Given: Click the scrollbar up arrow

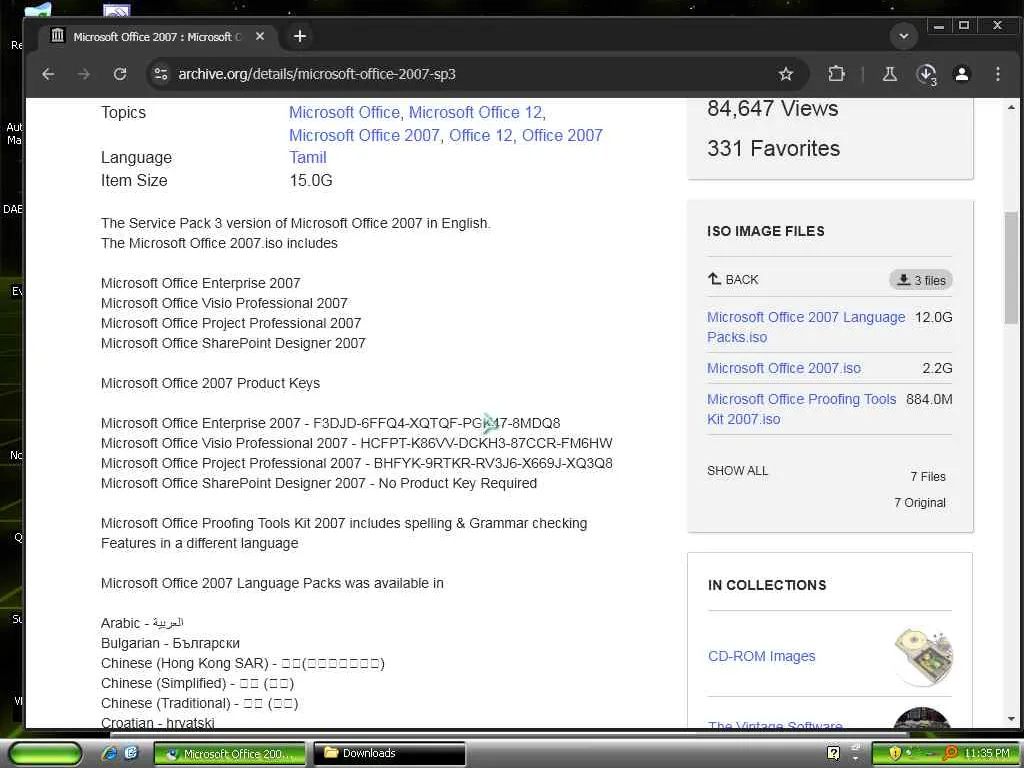Looking at the screenshot, I should coord(1011,107).
